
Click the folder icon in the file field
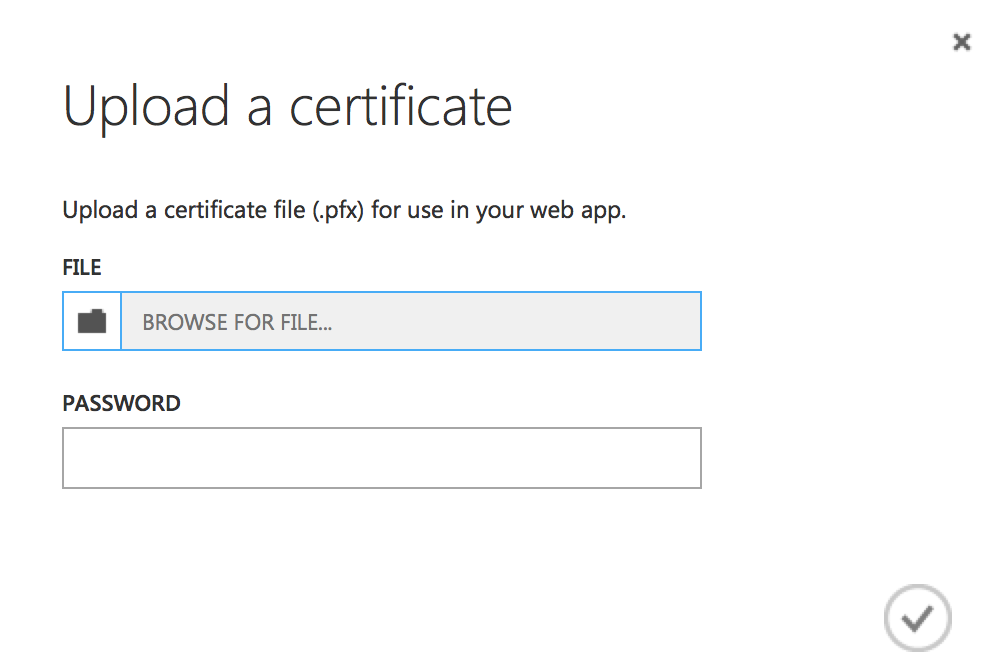click(92, 321)
